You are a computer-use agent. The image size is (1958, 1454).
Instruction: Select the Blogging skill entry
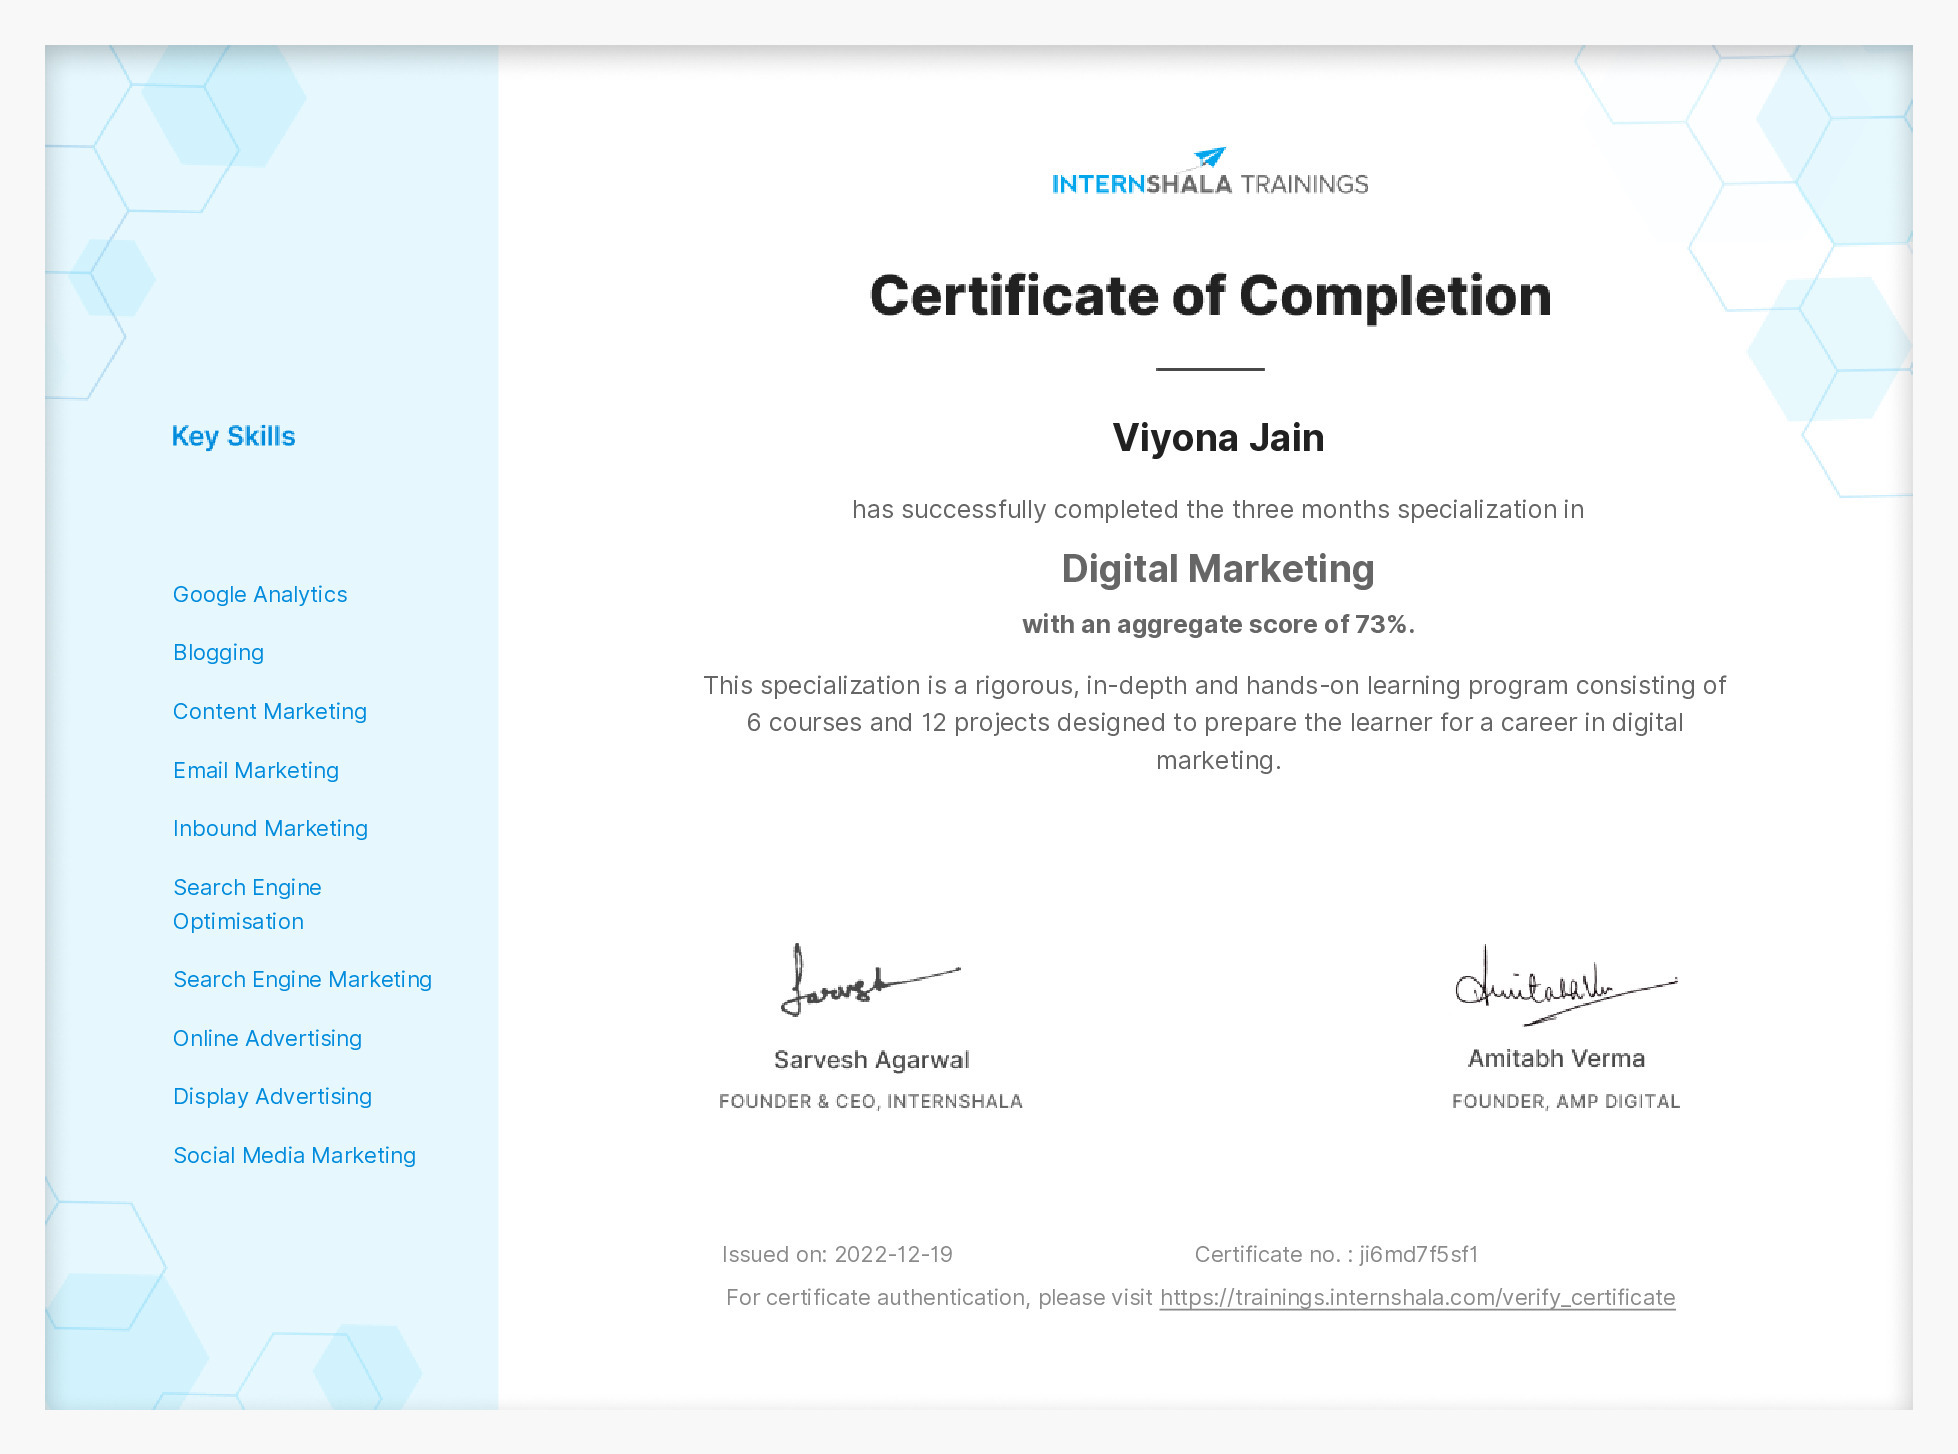(218, 652)
